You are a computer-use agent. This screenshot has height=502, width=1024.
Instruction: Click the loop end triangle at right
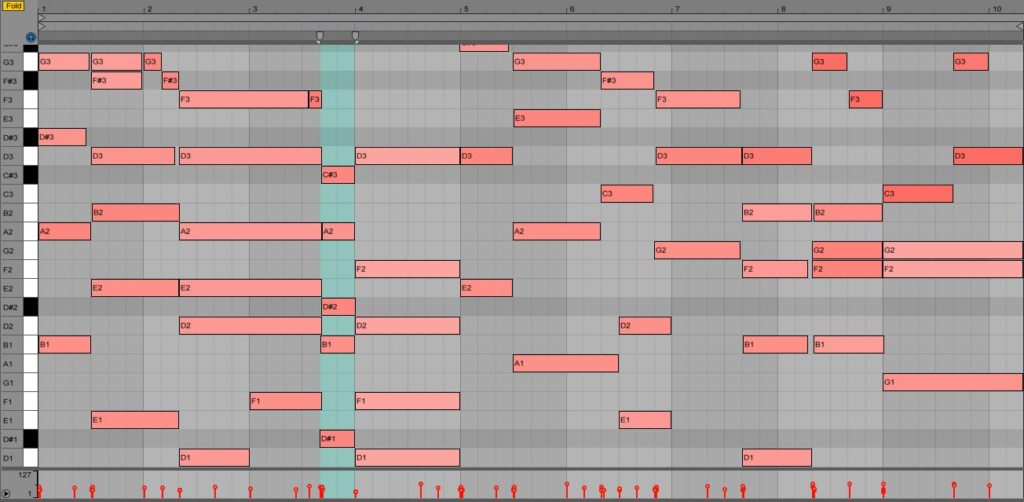click(1019, 27)
